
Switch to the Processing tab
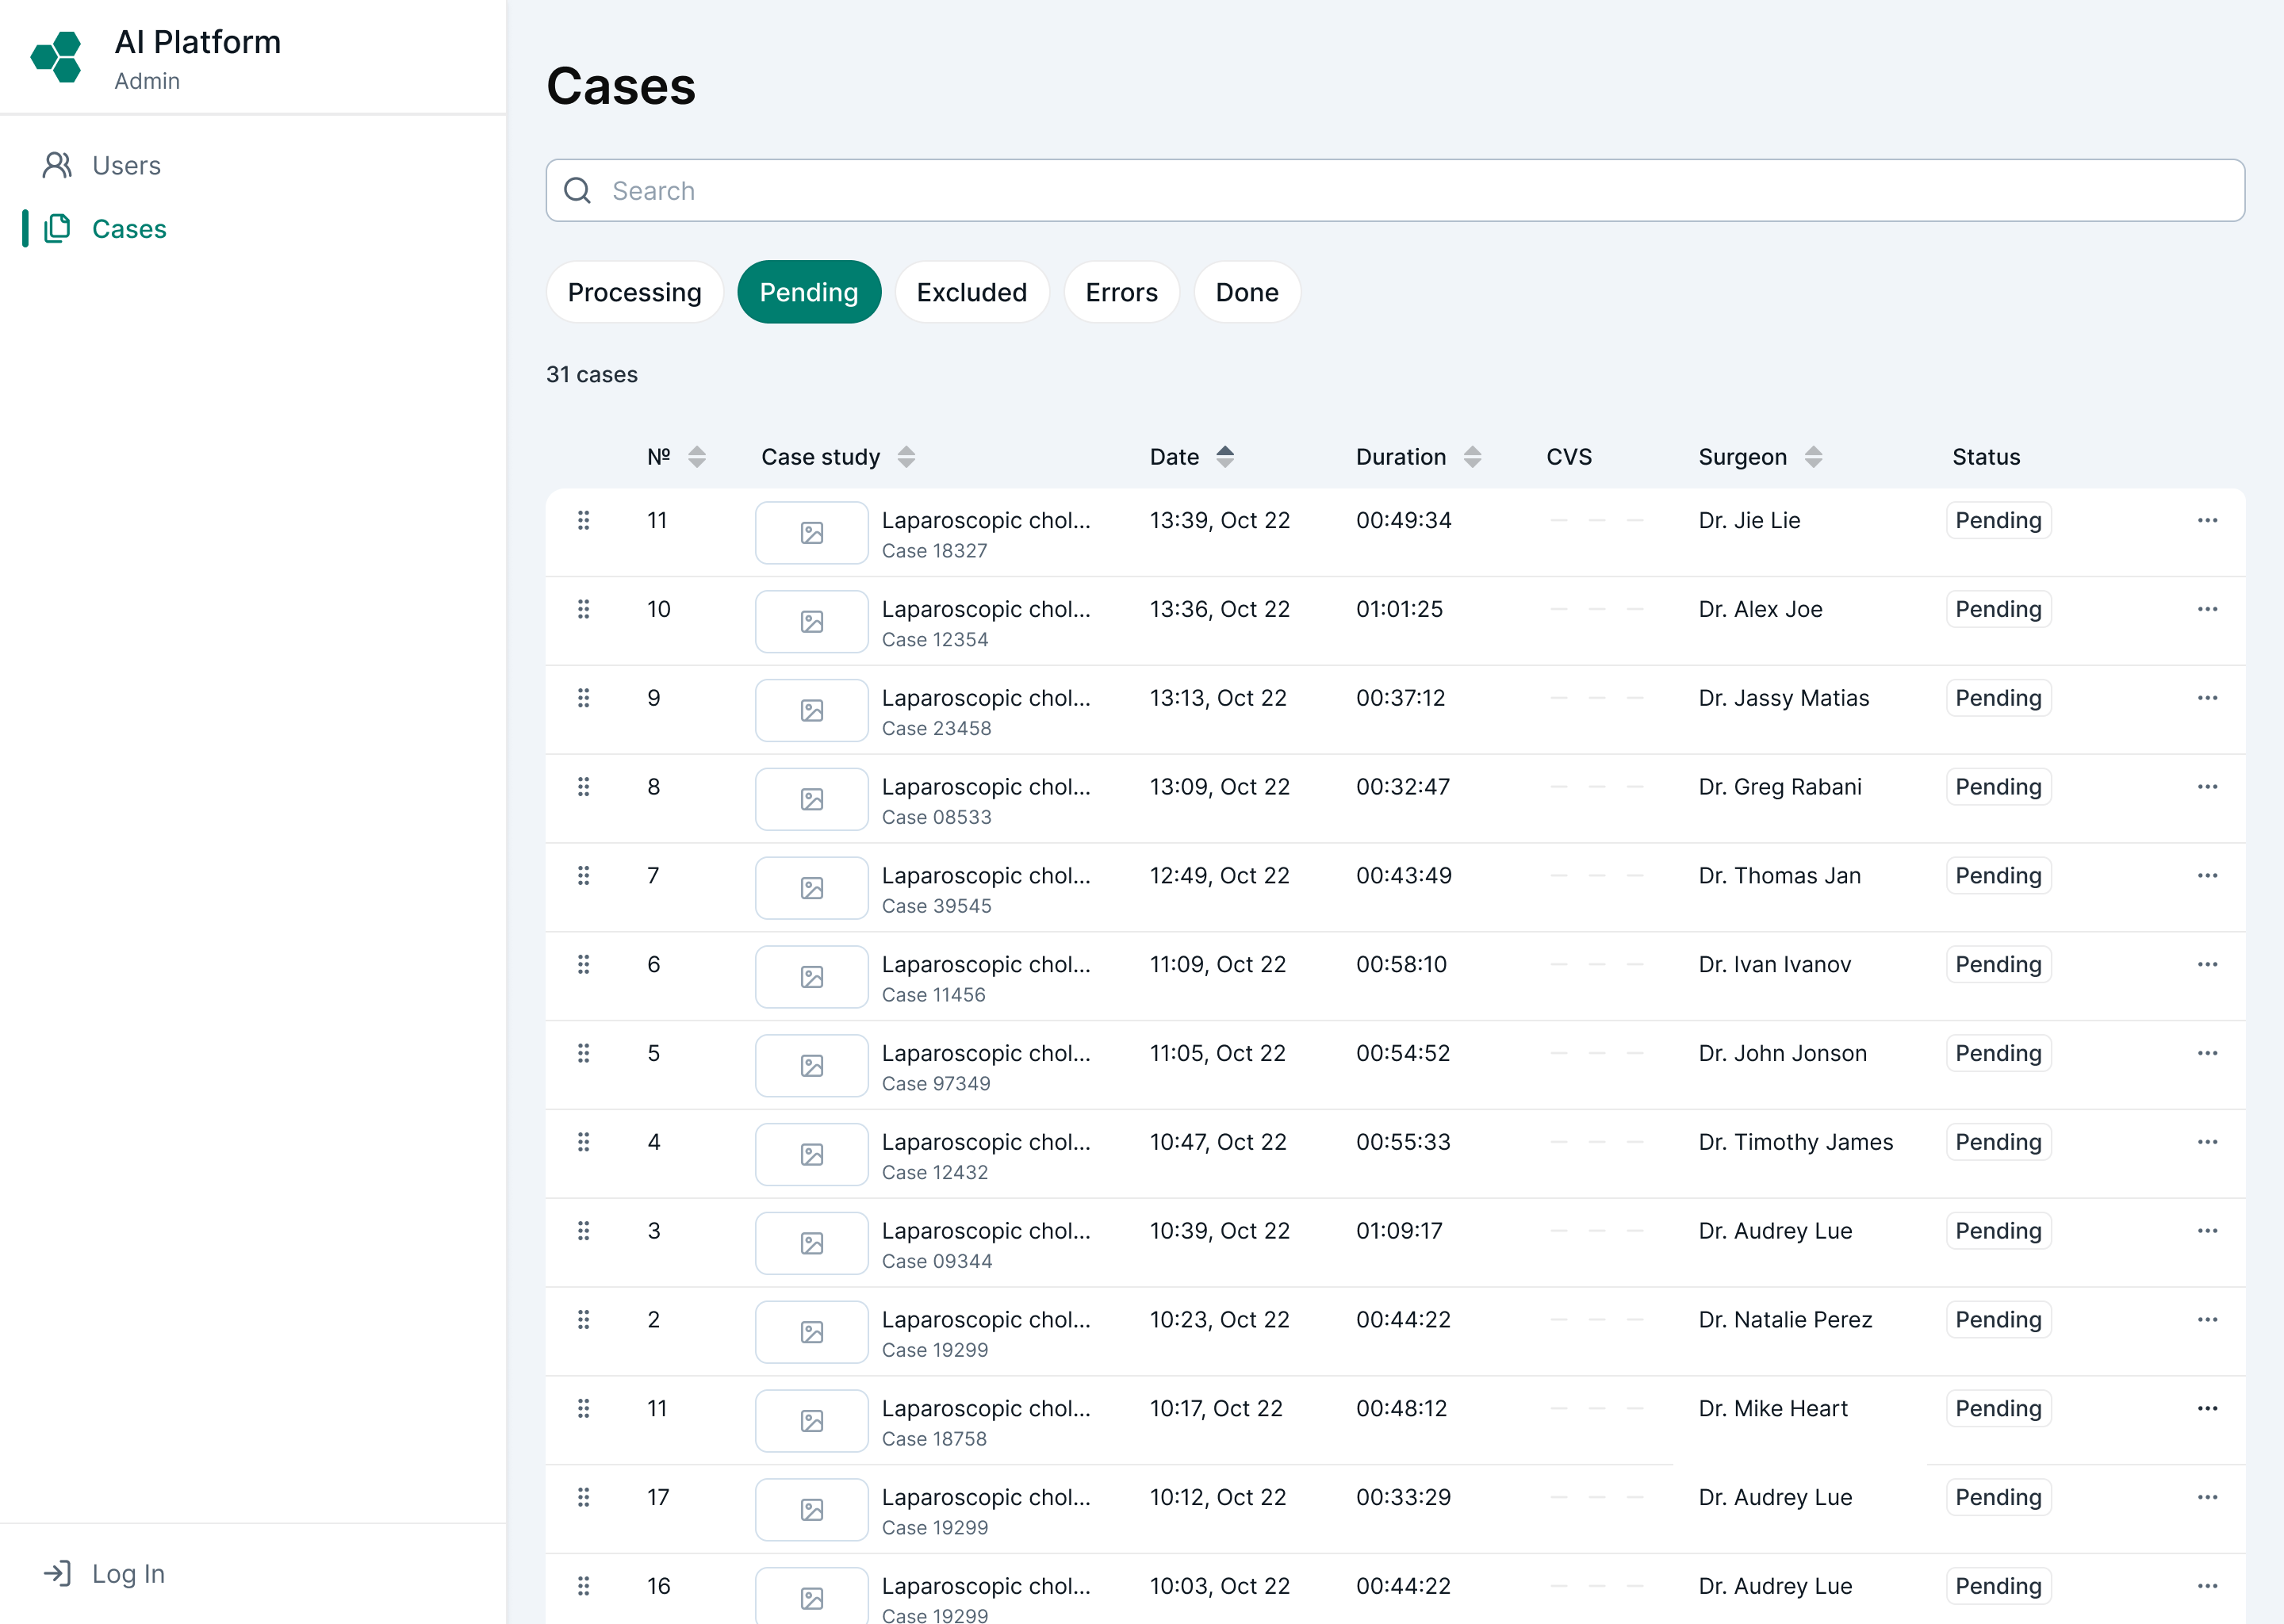click(634, 292)
